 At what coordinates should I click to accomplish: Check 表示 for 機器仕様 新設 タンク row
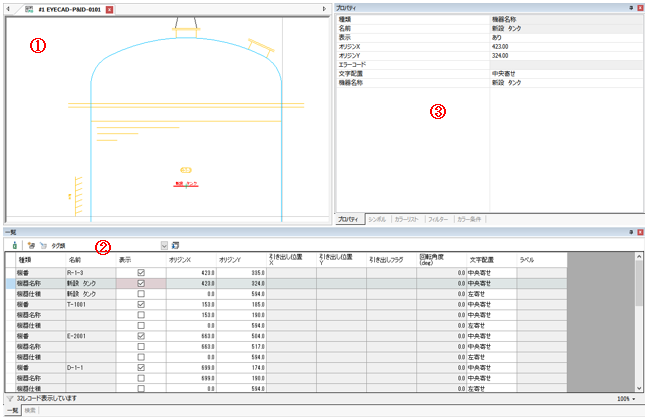tap(141, 294)
